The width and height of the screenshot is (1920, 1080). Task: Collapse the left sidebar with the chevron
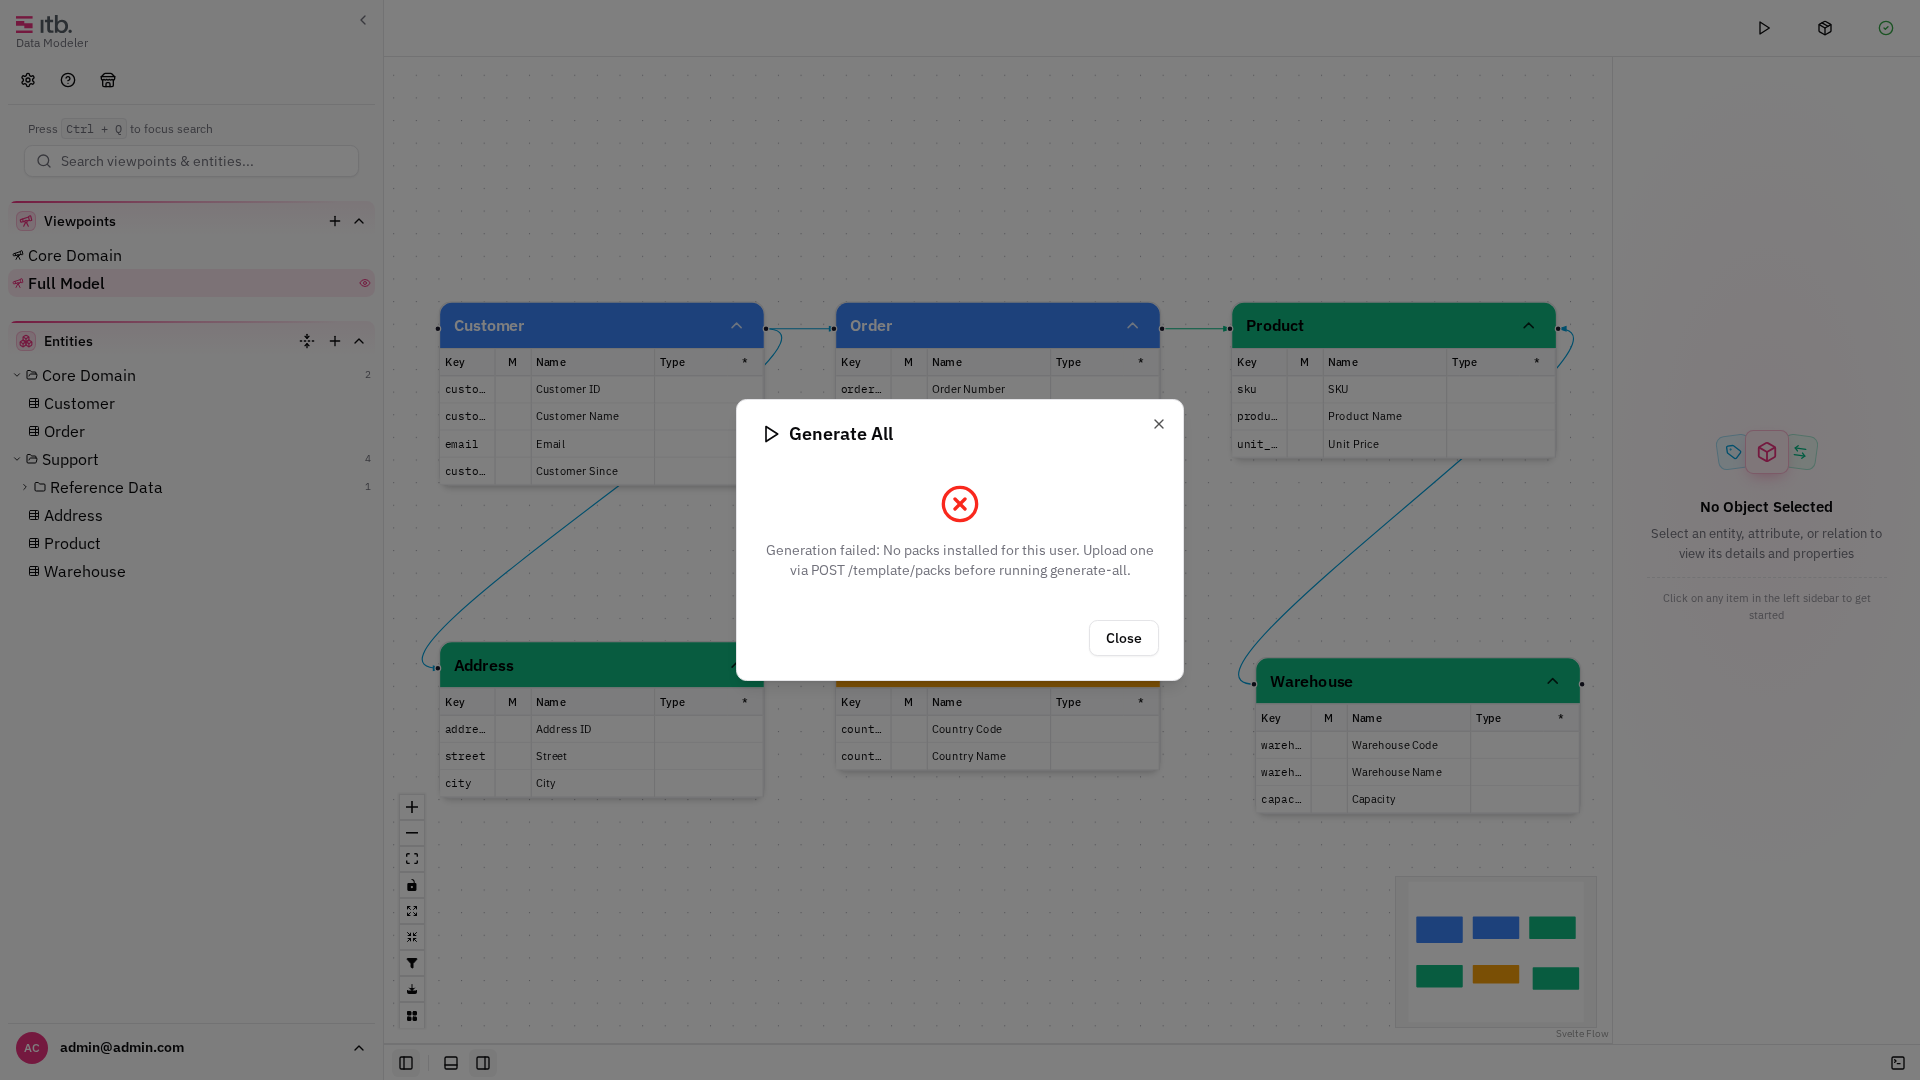point(363,20)
